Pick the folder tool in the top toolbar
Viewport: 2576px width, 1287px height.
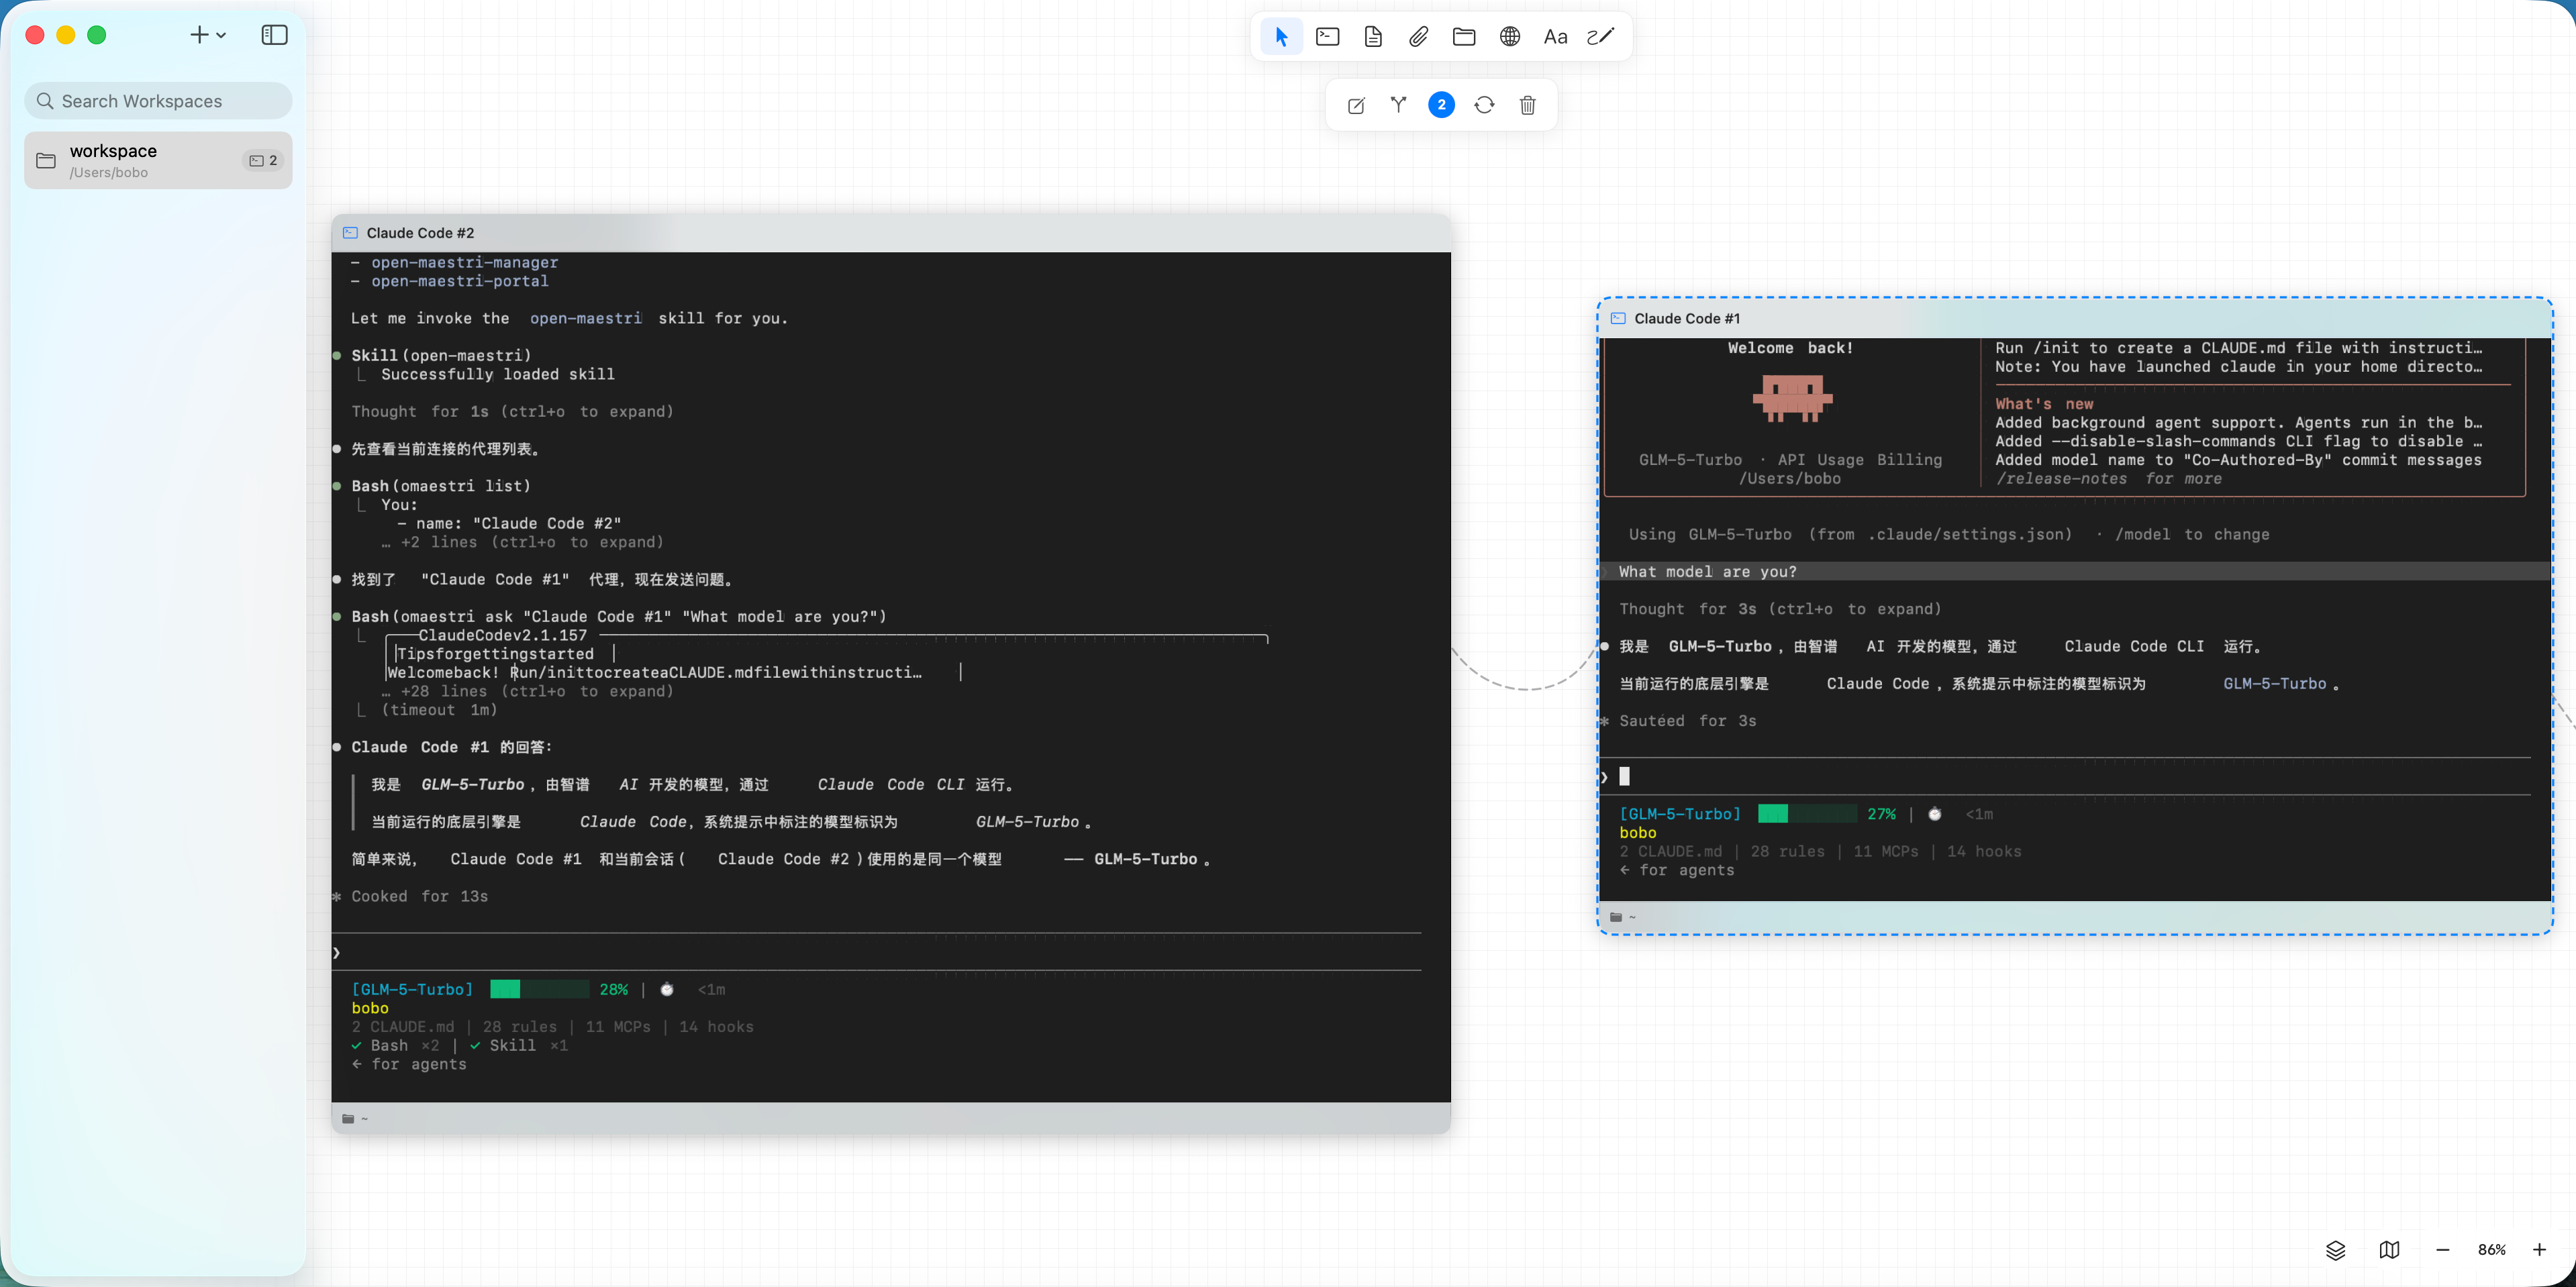click(x=1464, y=37)
